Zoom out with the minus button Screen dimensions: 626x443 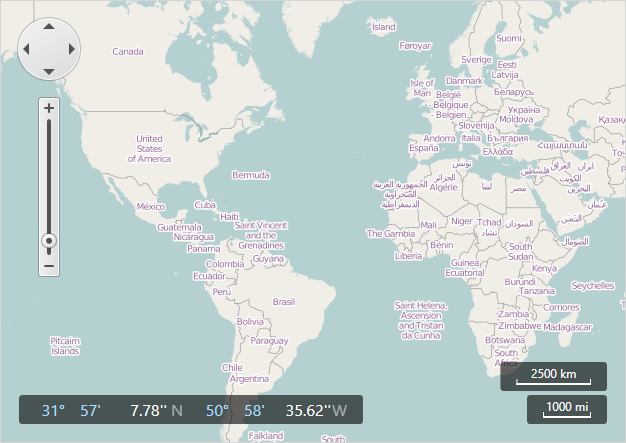[49, 266]
